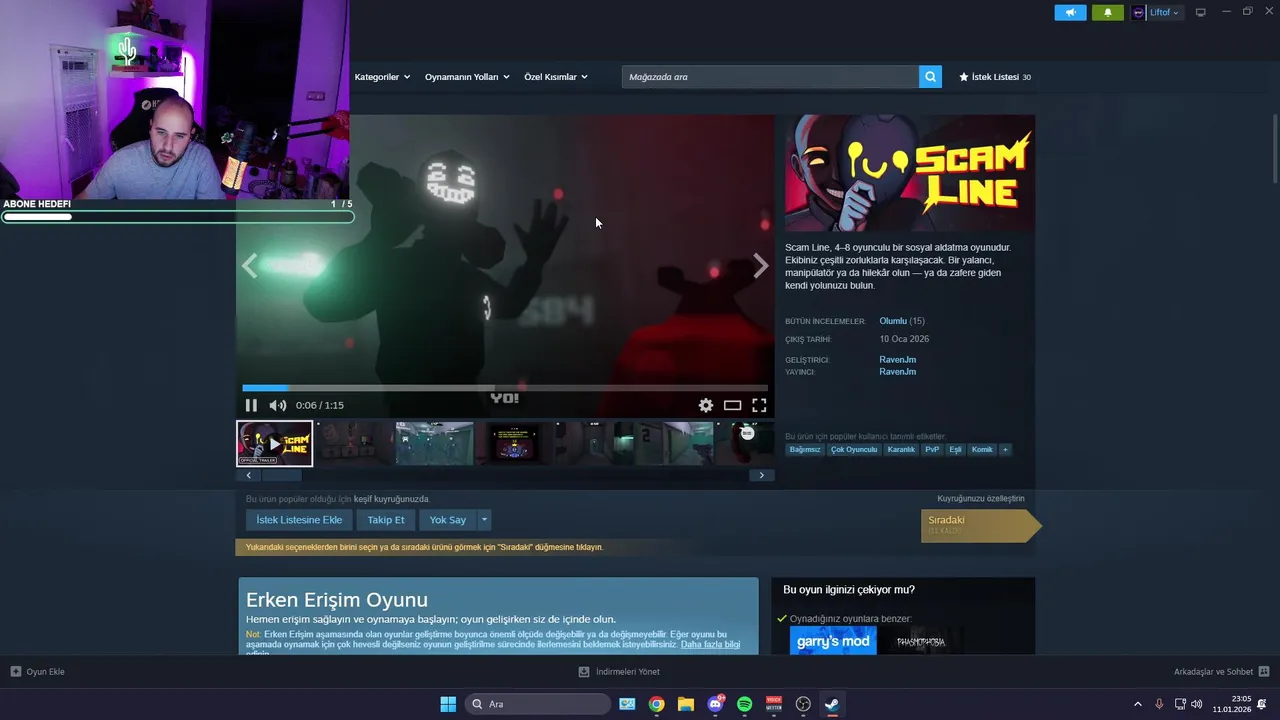Click the garry's mod similar game image
Viewport: 1280px width, 720px height.
click(833, 641)
